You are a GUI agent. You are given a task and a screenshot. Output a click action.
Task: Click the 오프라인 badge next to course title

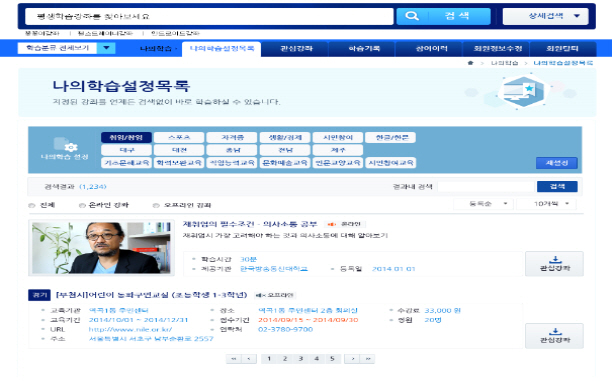(x=274, y=295)
